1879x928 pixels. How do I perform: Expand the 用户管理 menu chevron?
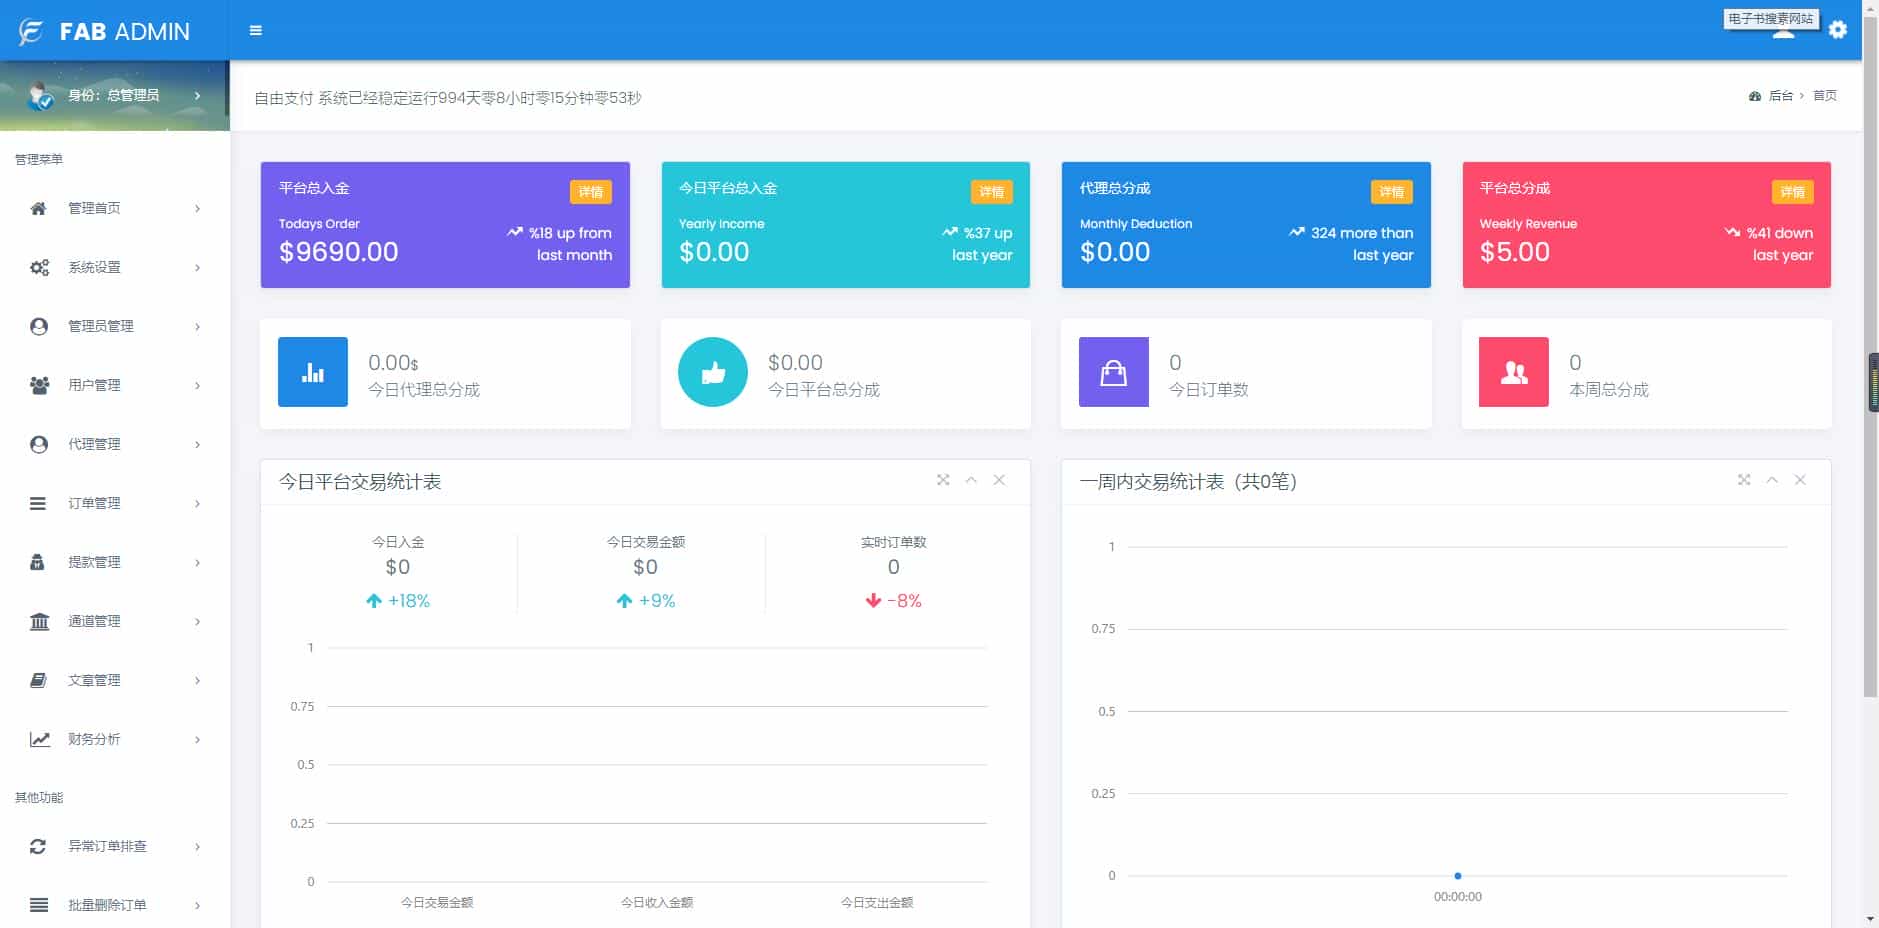[x=198, y=385]
